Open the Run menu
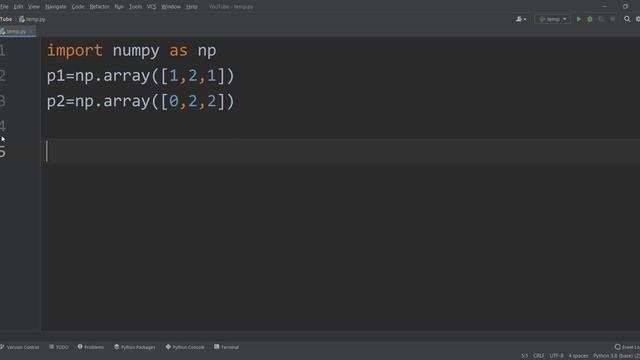This screenshot has width=640, height=360. pyautogui.click(x=119, y=7)
